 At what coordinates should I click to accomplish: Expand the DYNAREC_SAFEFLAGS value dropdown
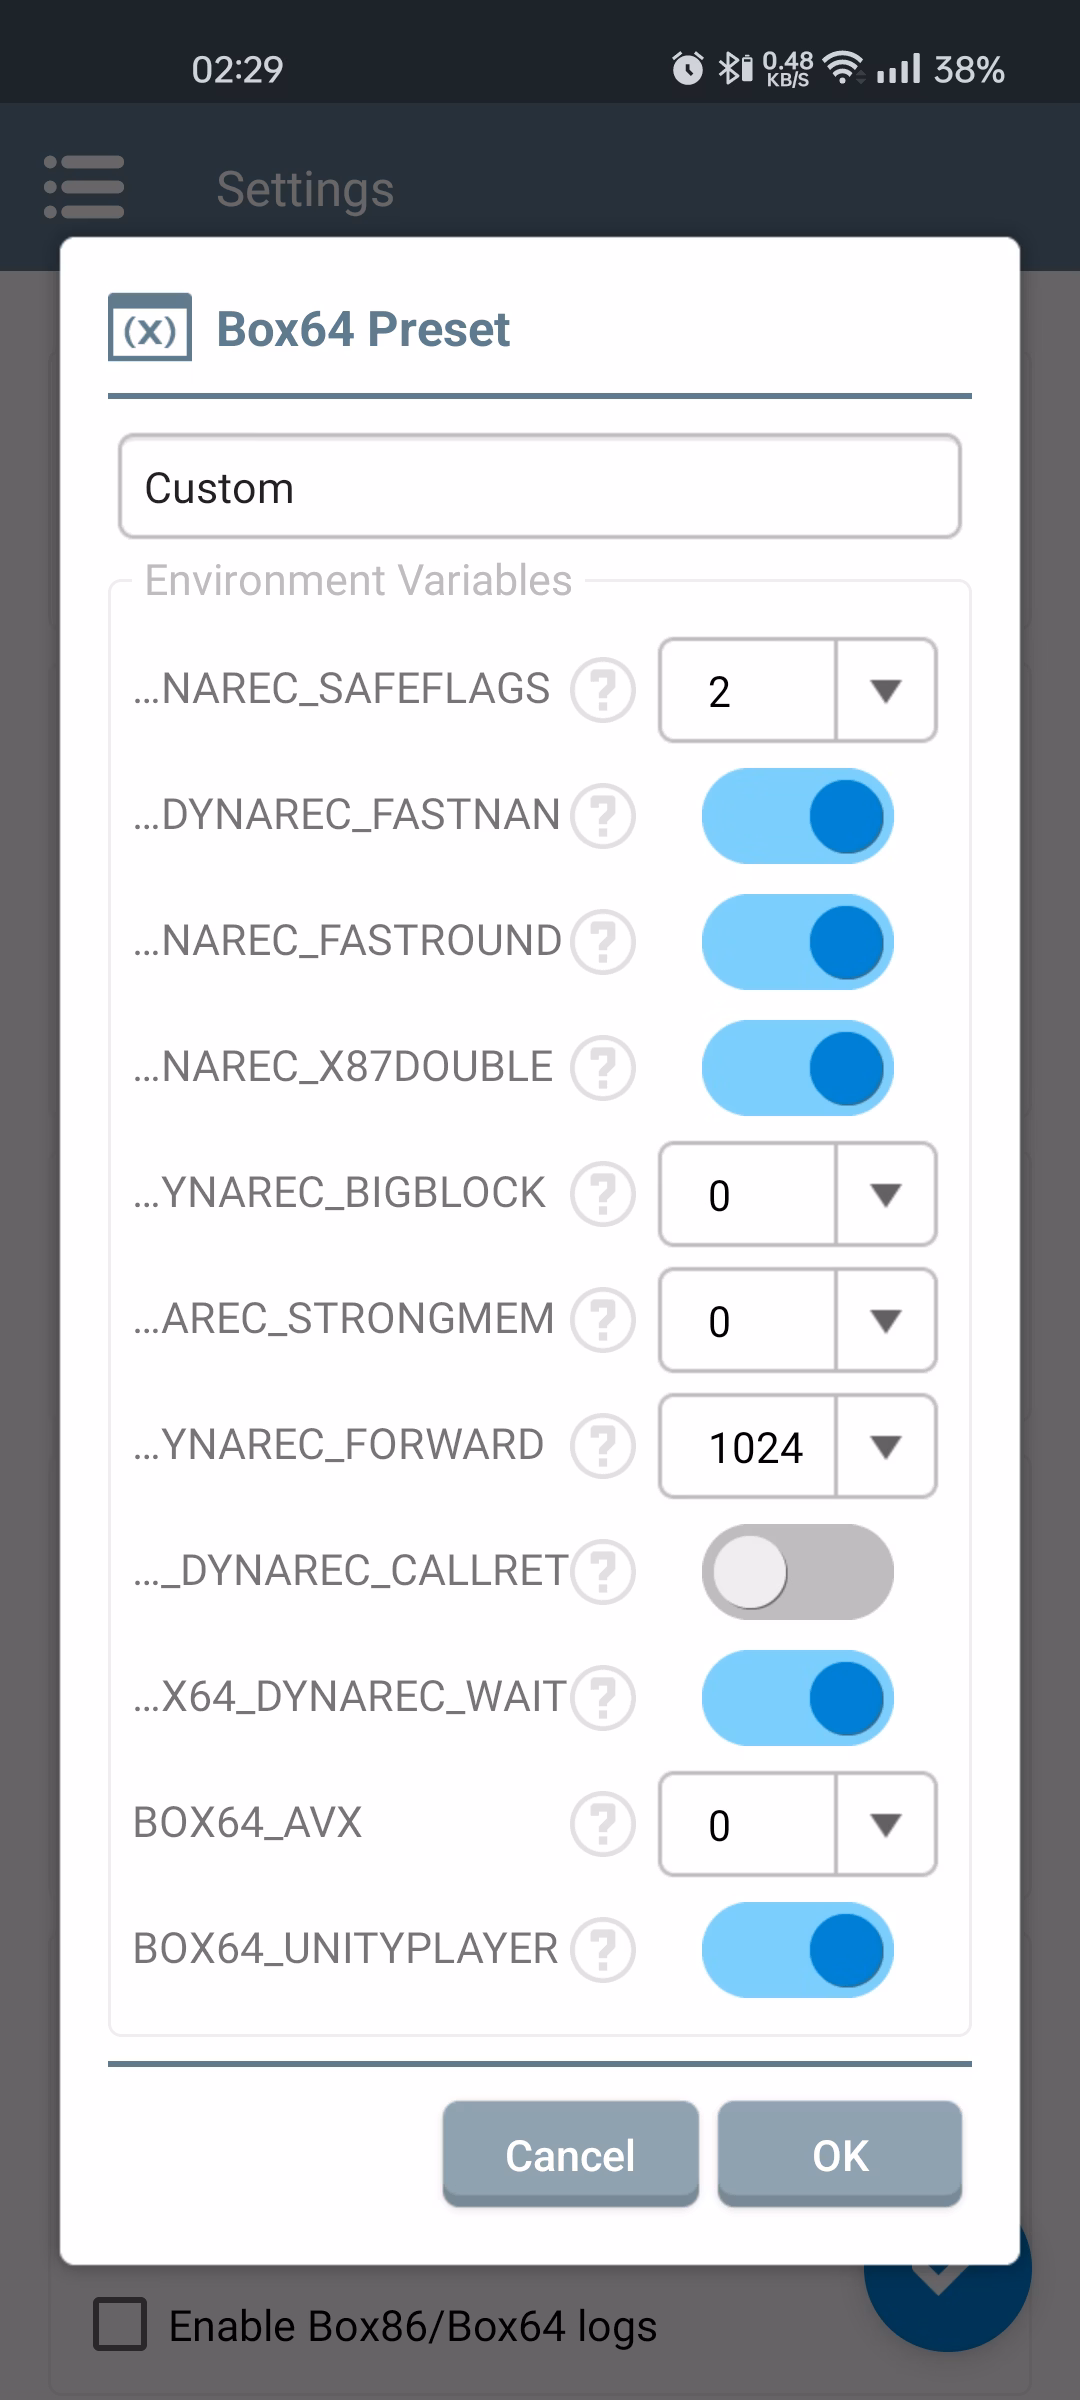tap(797, 690)
